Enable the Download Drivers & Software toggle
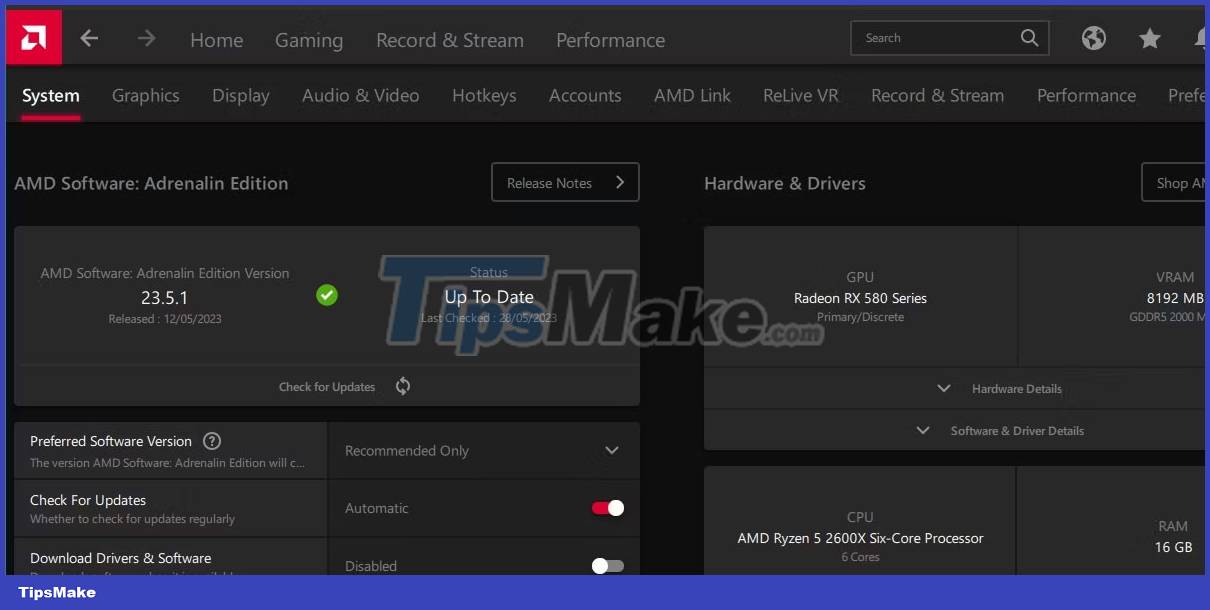 [x=606, y=566]
